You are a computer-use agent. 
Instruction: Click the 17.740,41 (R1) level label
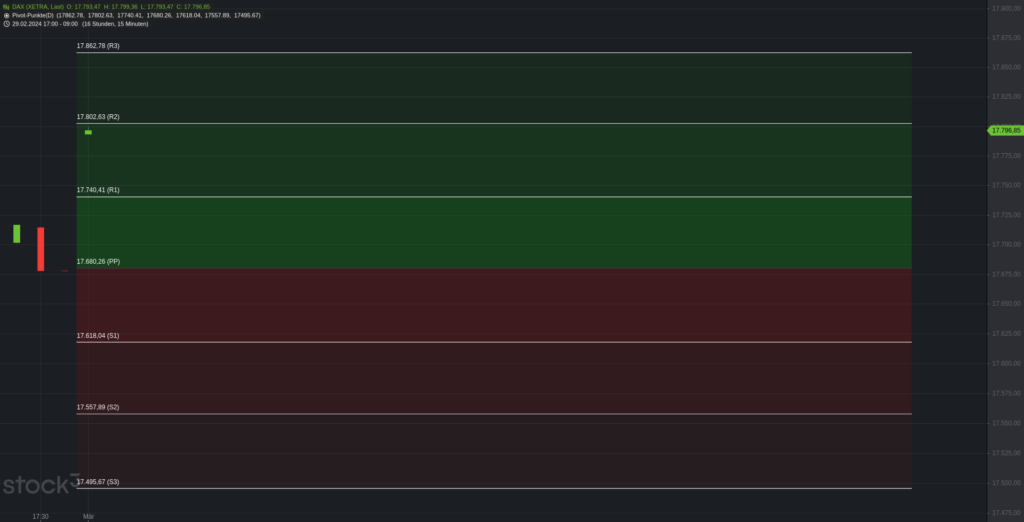point(98,189)
